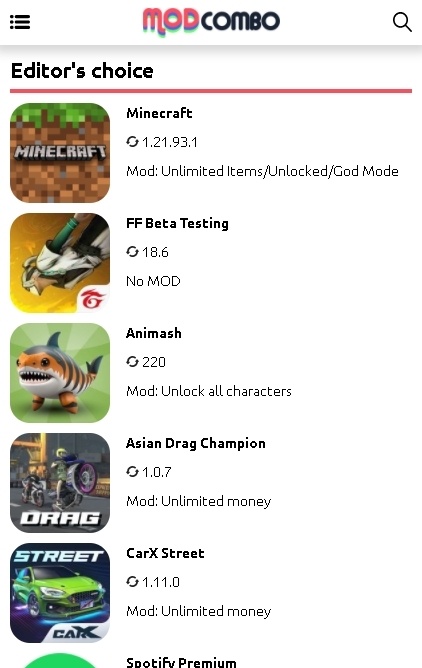Tap the search magnifier icon

pos(402,22)
